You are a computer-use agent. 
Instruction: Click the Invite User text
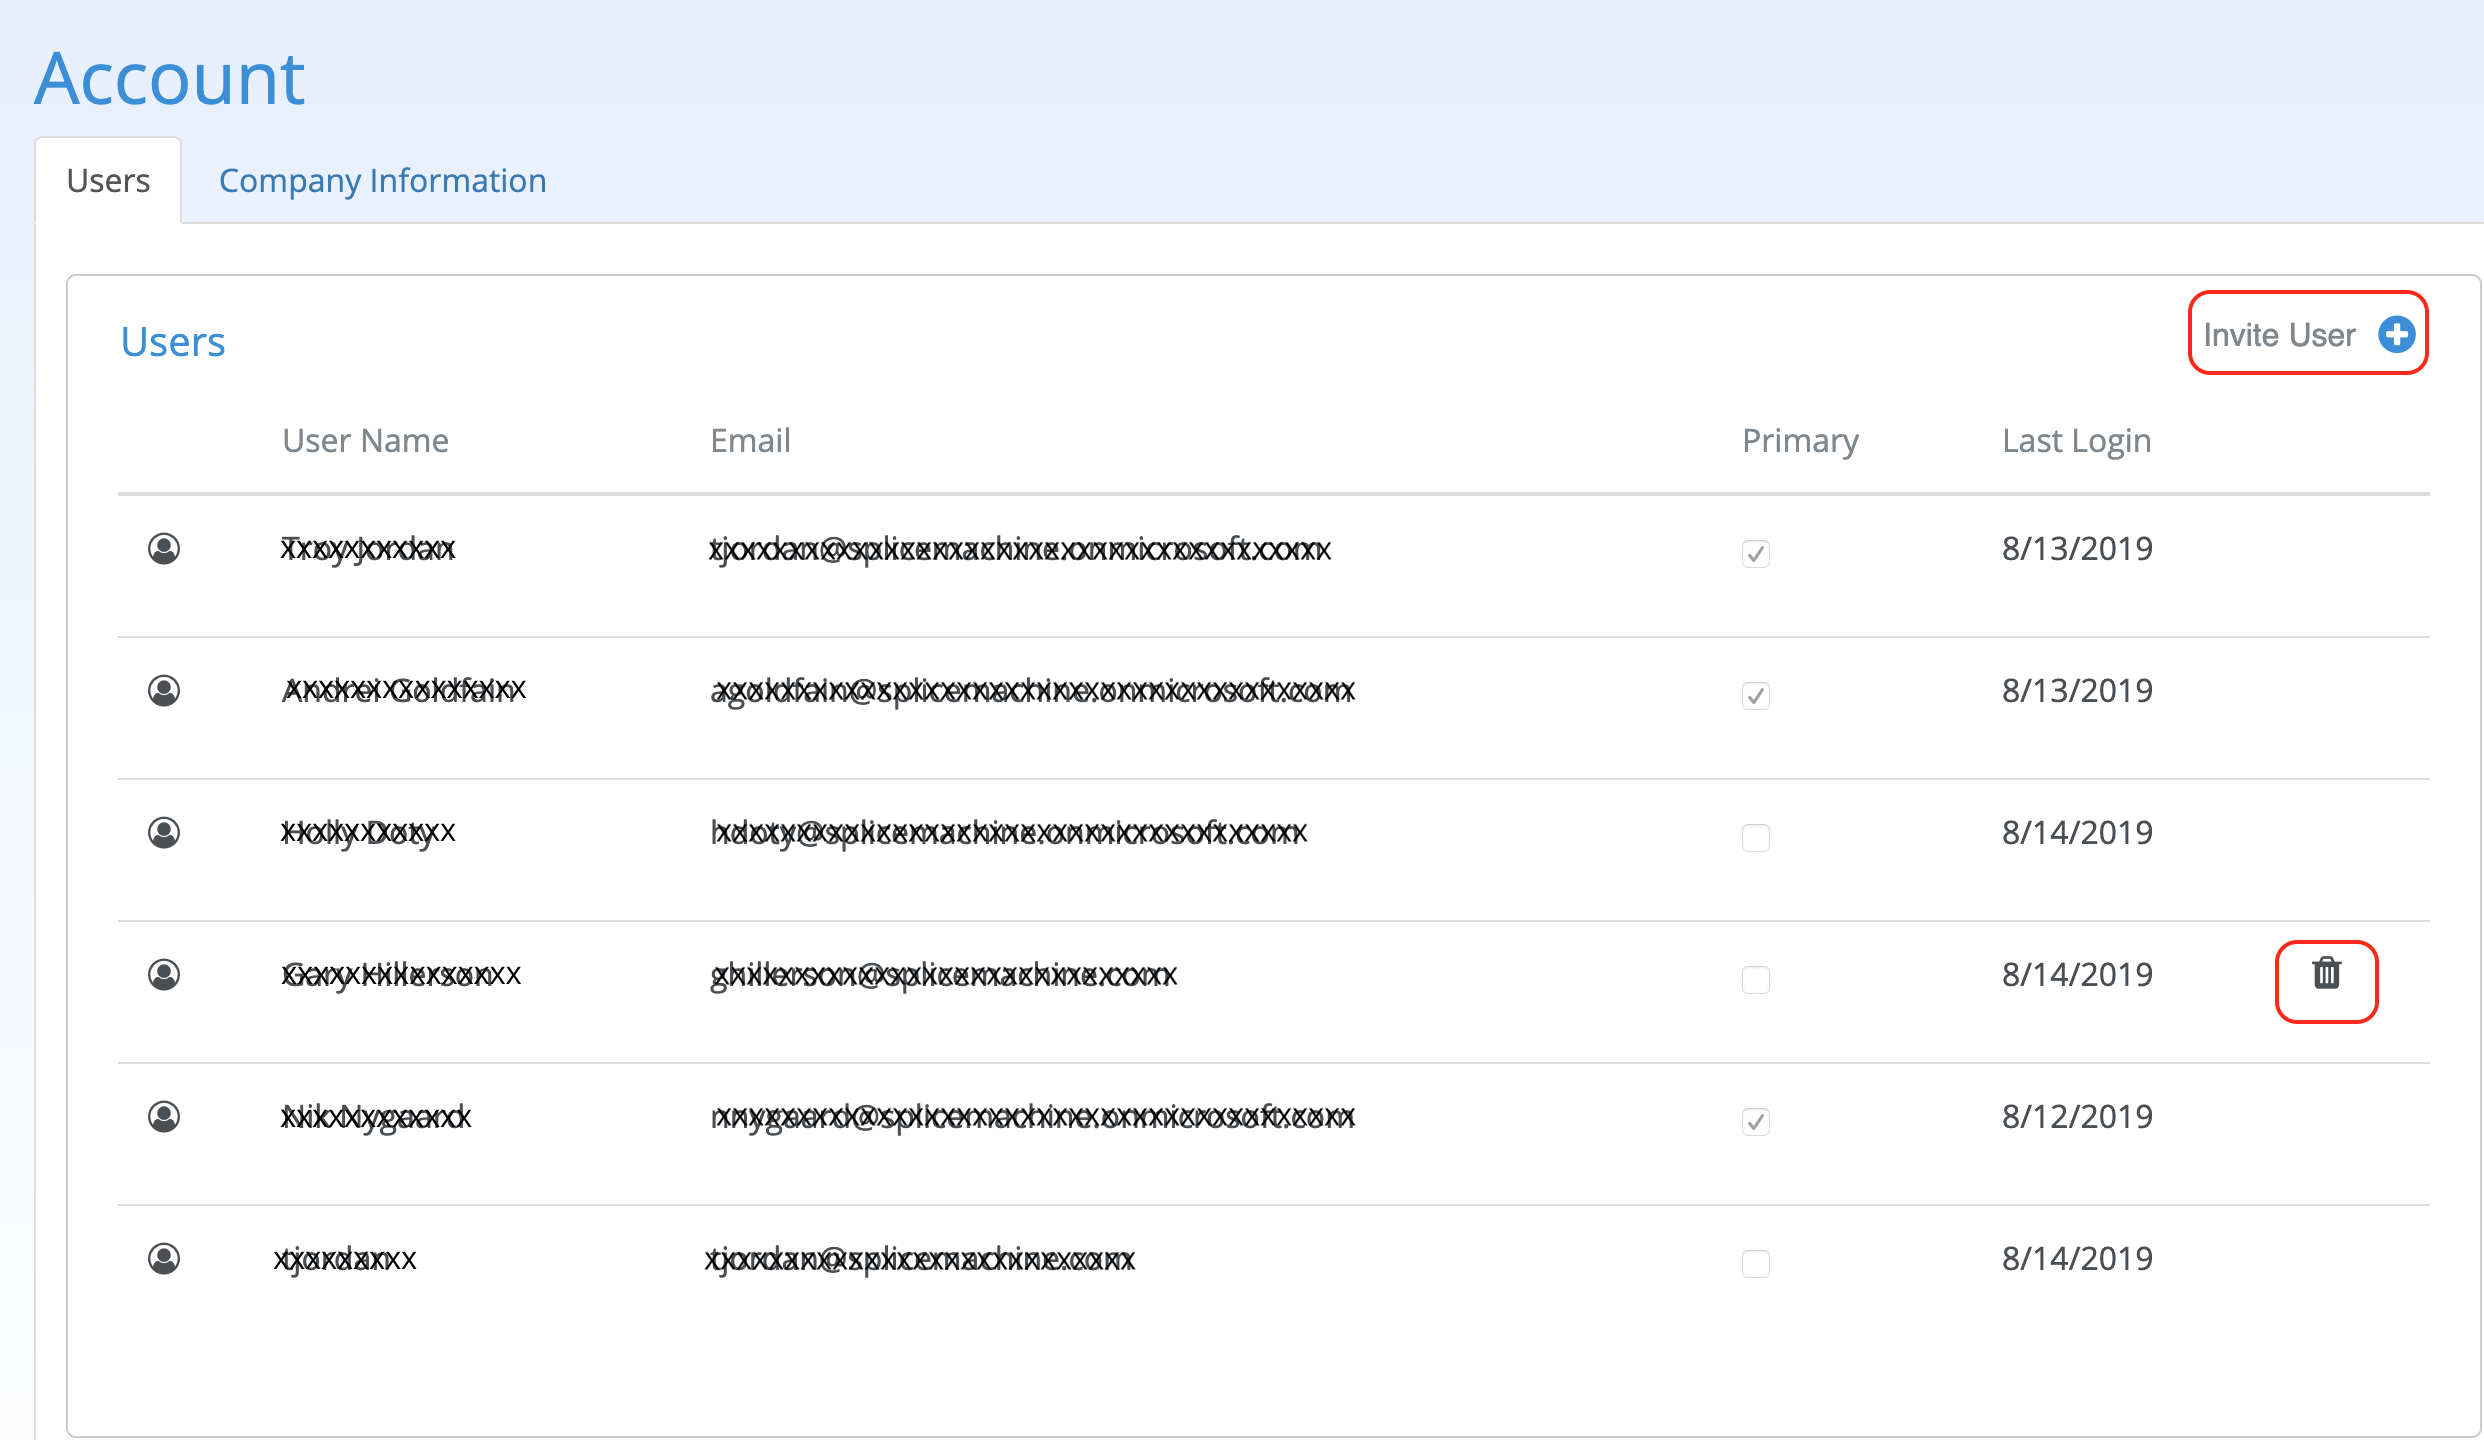[2279, 334]
